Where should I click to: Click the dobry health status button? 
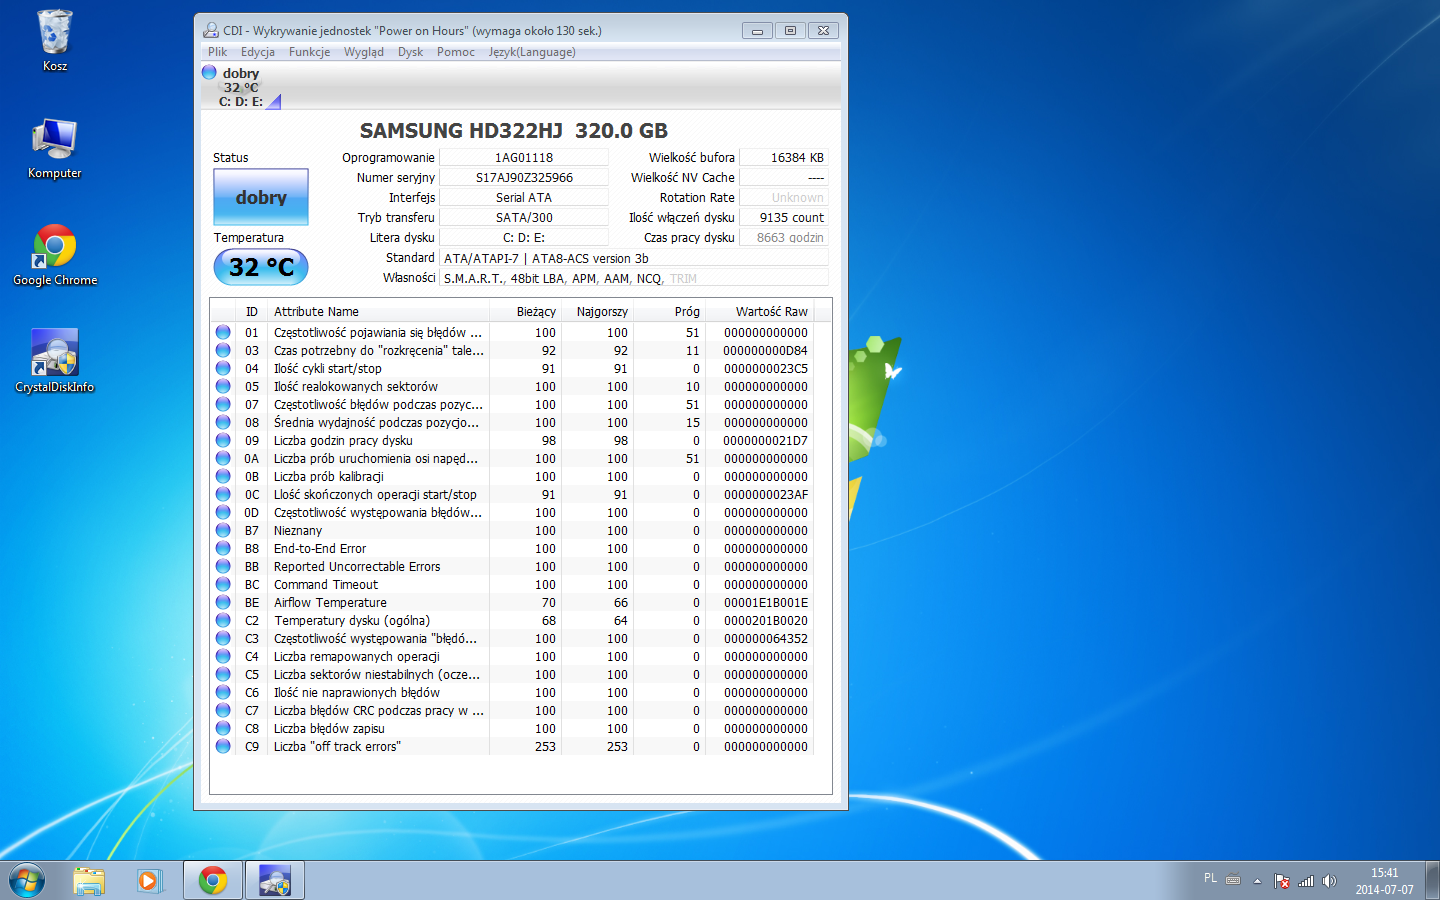(x=261, y=197)
